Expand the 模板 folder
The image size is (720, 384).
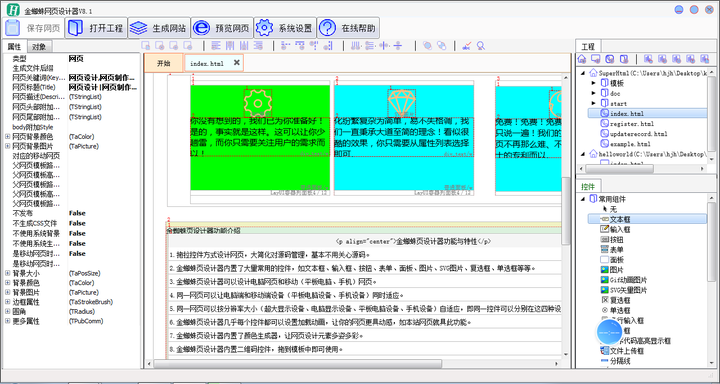click(x=594, y=83)
